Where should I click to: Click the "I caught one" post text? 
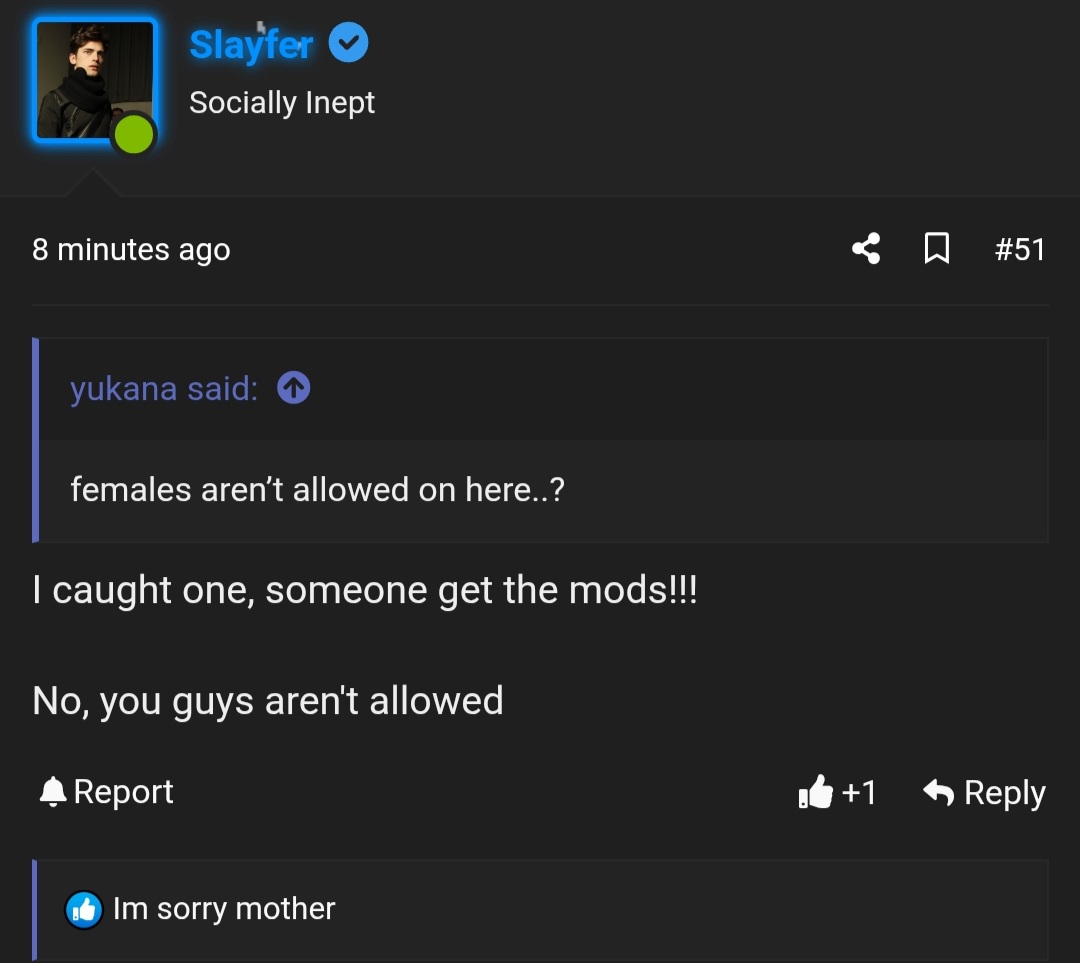[364, 590]
